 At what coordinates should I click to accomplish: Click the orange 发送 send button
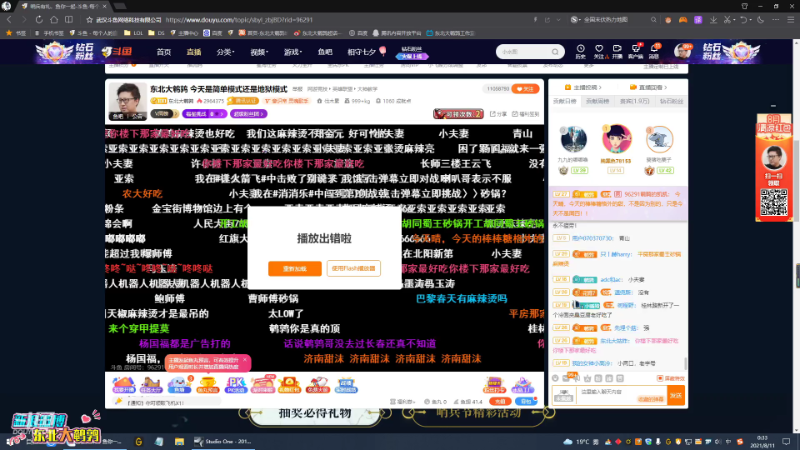pos(676,395)
